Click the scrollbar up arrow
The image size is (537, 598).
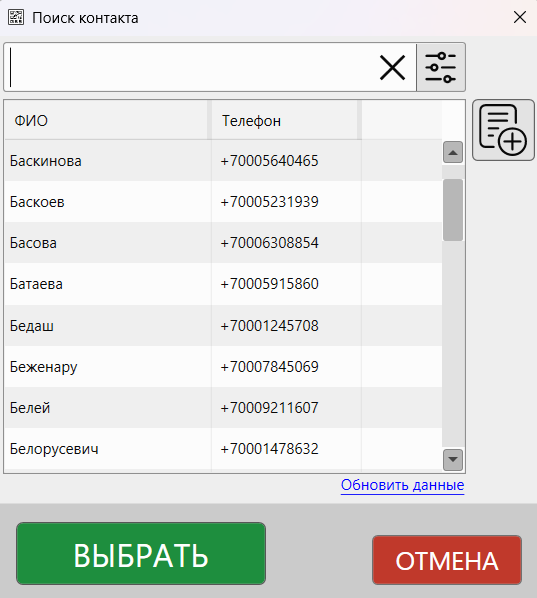[x=453, y=153]
